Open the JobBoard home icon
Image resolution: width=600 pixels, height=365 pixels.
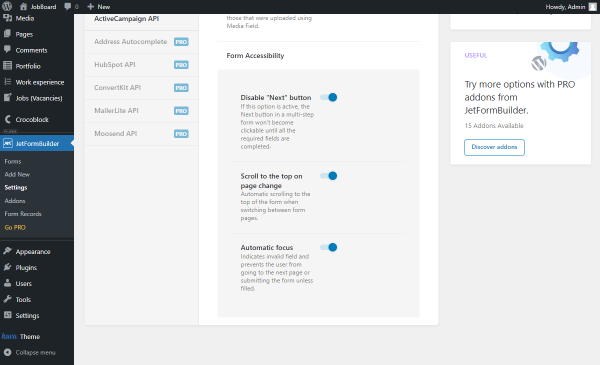pyautogui.click(x=23, y=7)
